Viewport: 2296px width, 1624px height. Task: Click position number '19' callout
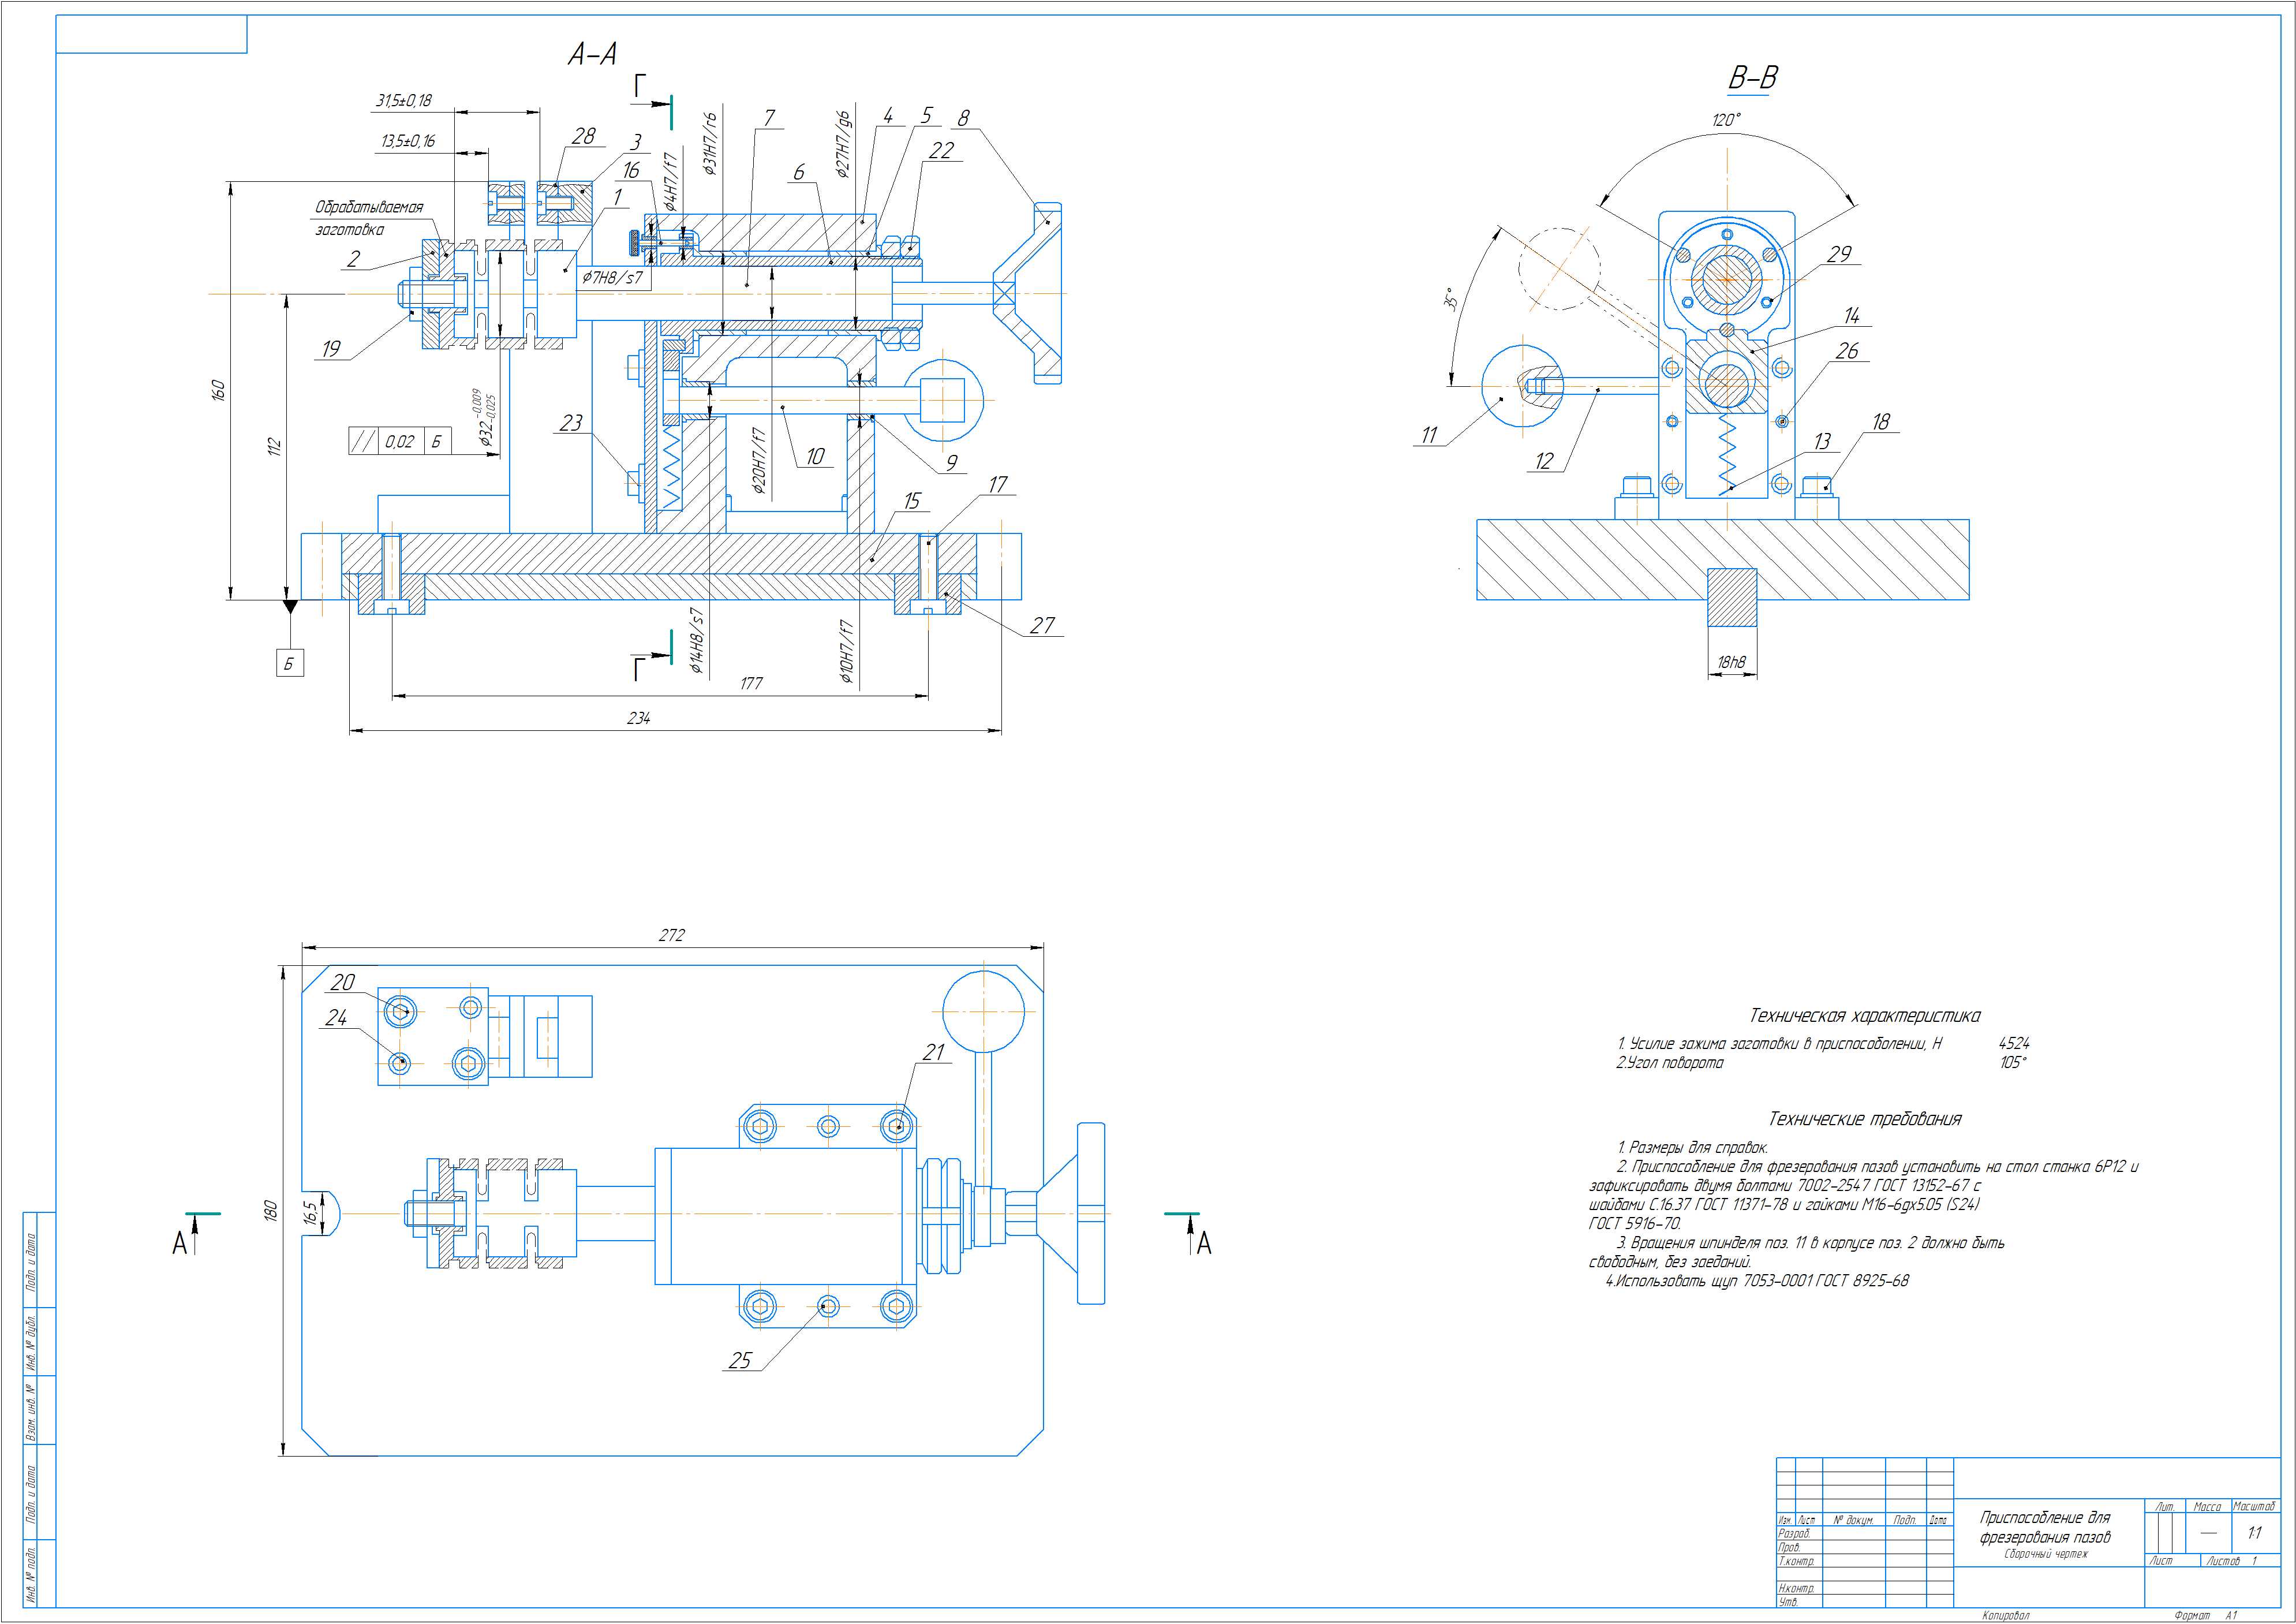point(331,349)
